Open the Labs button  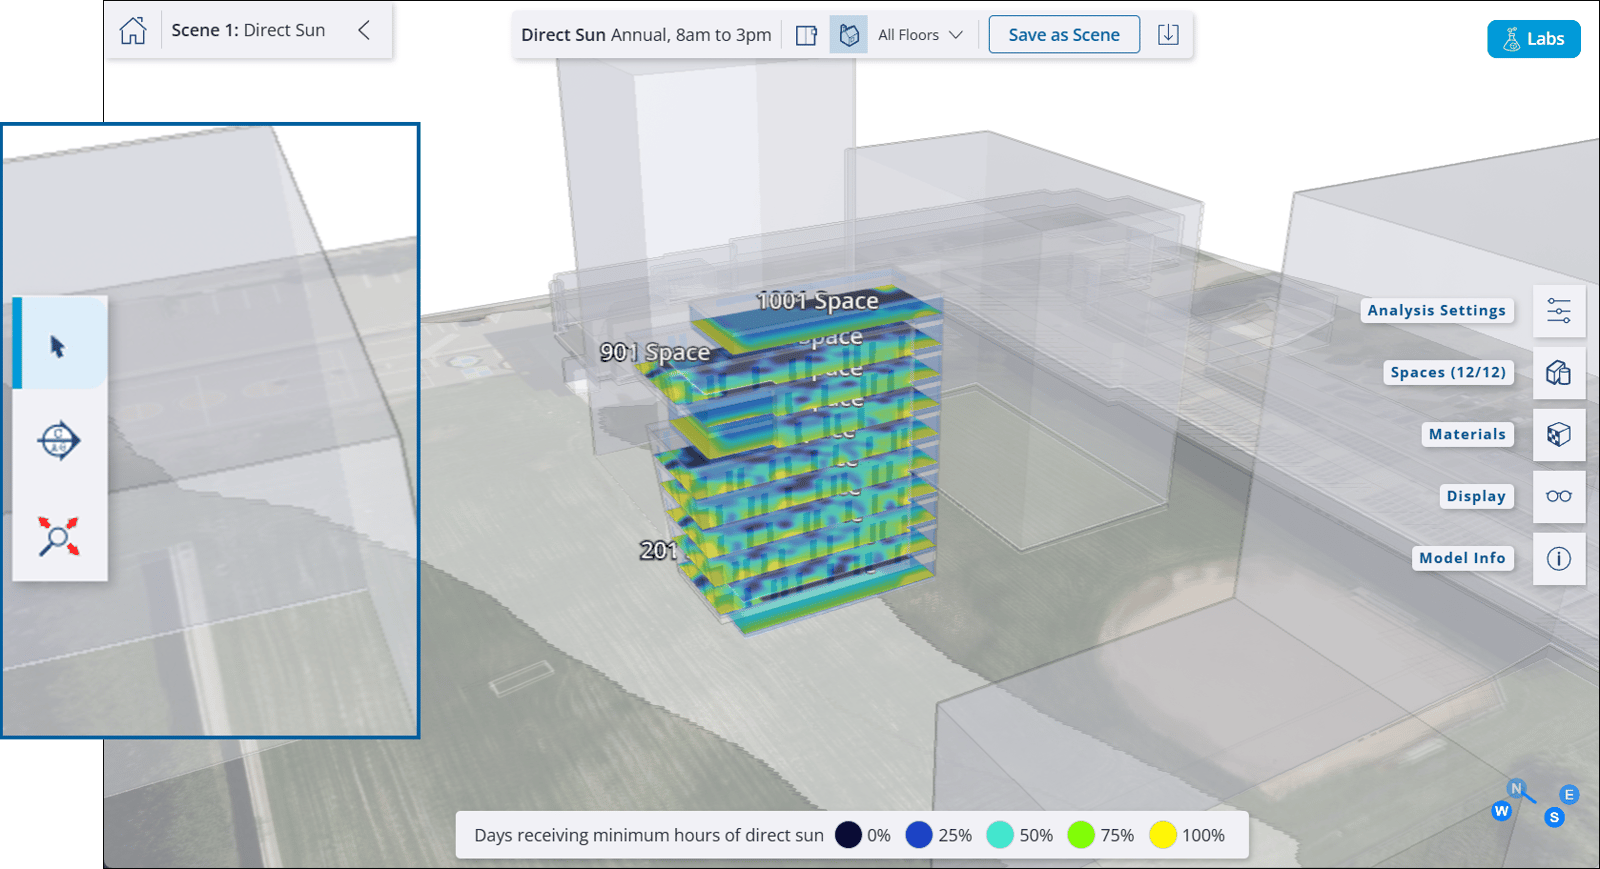[1533, 39]
